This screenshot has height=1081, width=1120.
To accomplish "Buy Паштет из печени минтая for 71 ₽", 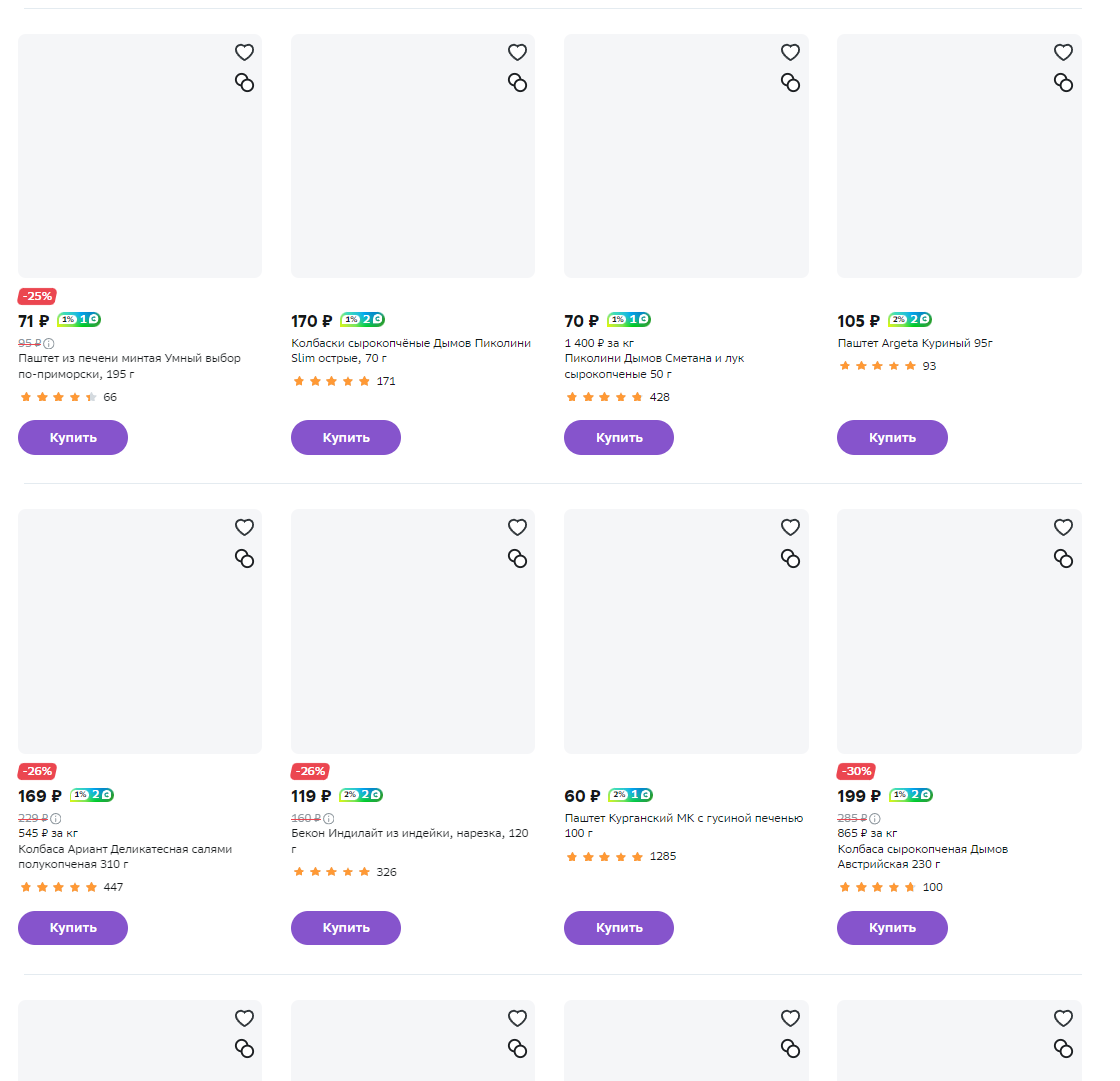I will 73,437.
